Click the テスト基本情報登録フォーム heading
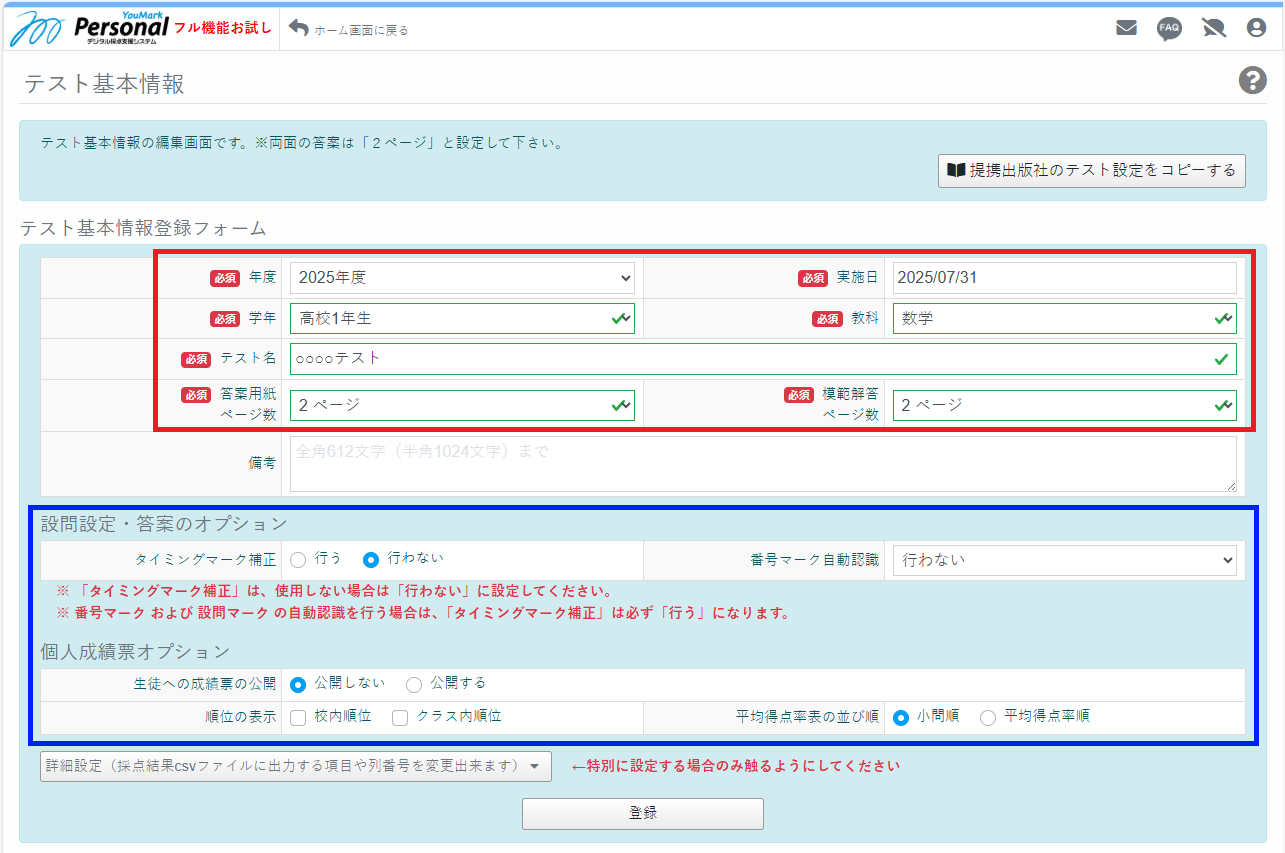 (x=143, y=228)
